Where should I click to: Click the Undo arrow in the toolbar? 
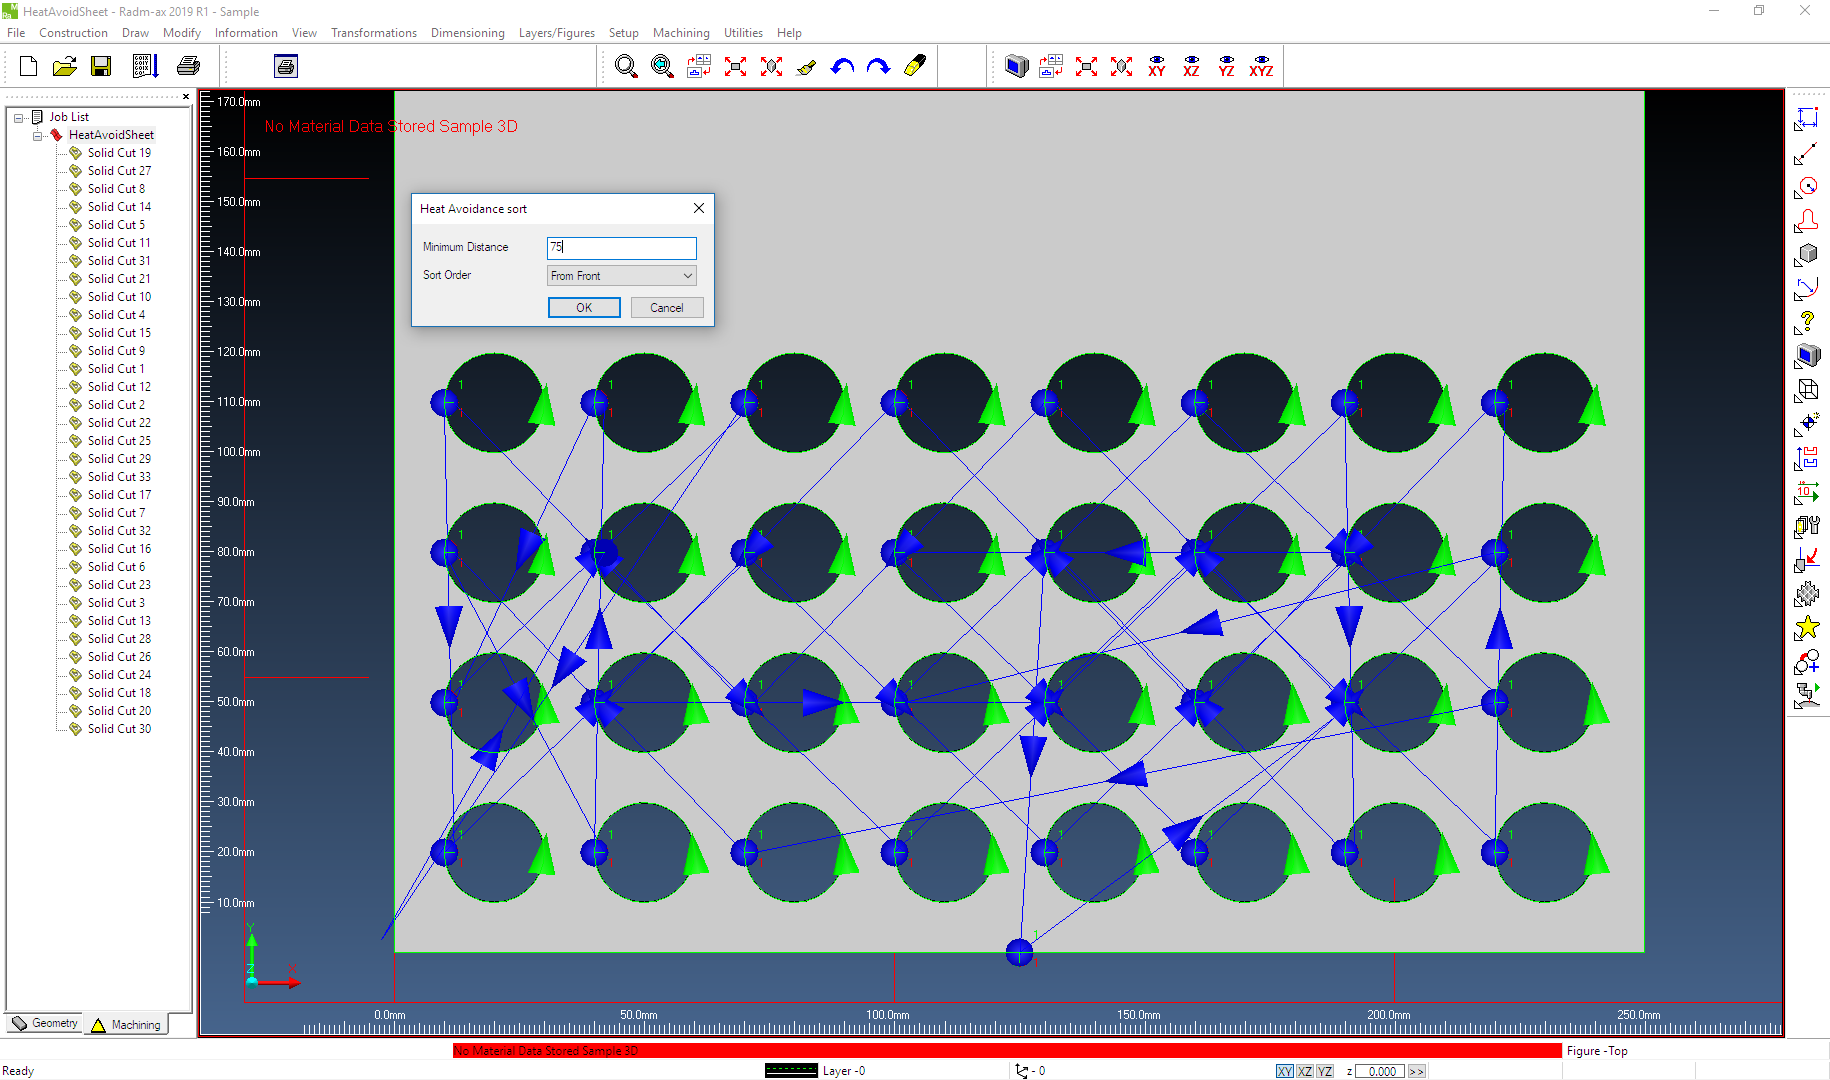pos(842,67)
